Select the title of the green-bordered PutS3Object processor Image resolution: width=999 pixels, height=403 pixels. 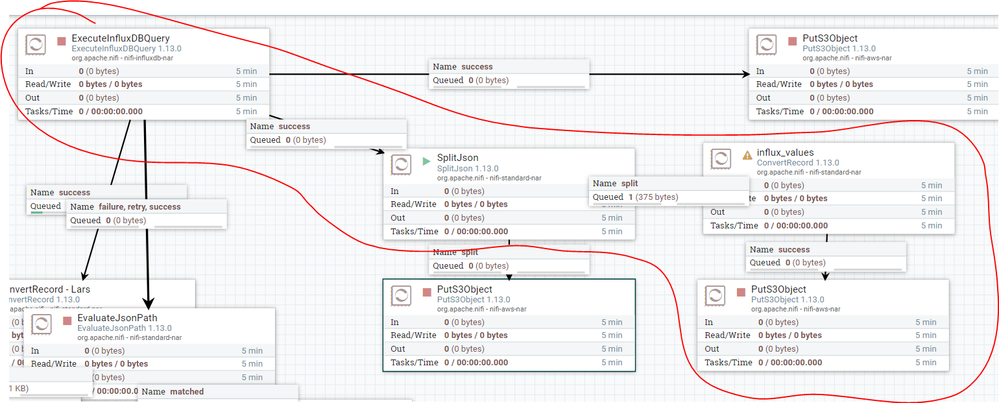[463, 289]
